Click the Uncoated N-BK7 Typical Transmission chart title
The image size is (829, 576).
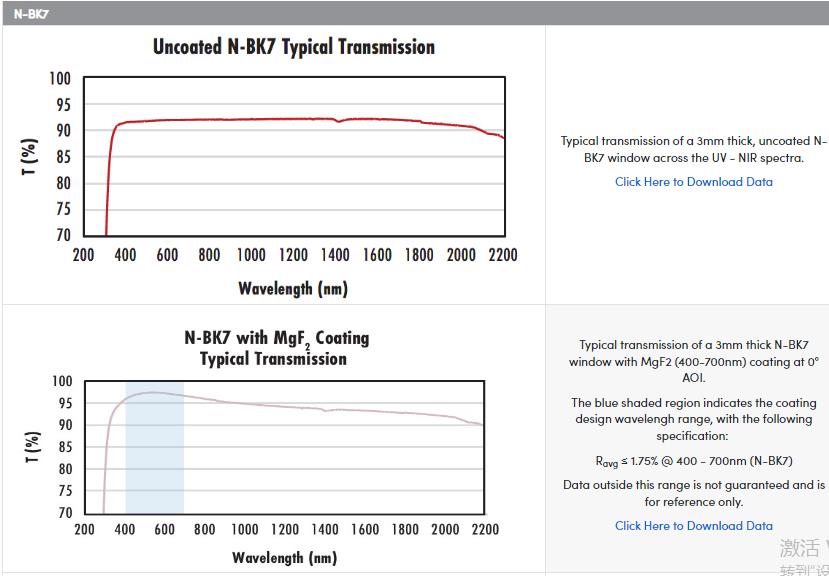point(293,47)
